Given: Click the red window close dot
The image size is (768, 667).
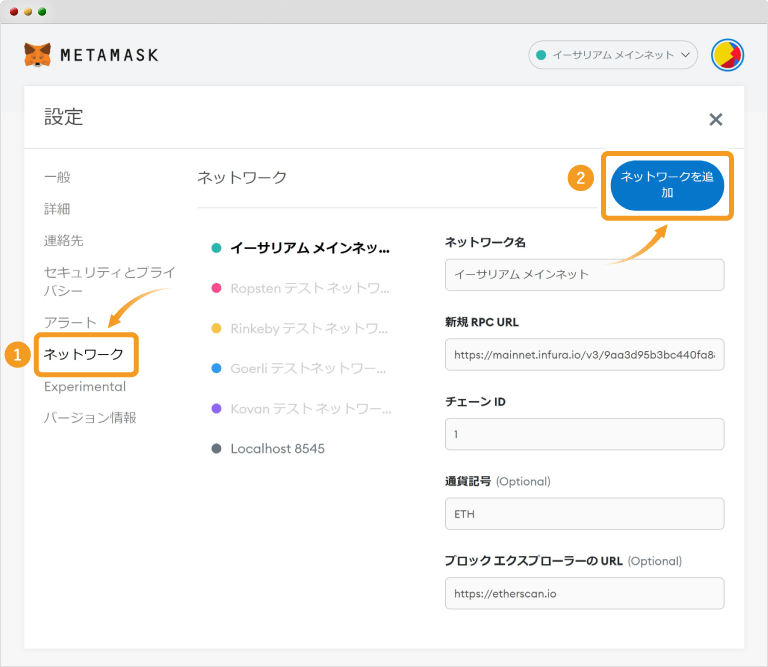Looking at the screenshot, I should pyautogui.click(x=14, y=12).
